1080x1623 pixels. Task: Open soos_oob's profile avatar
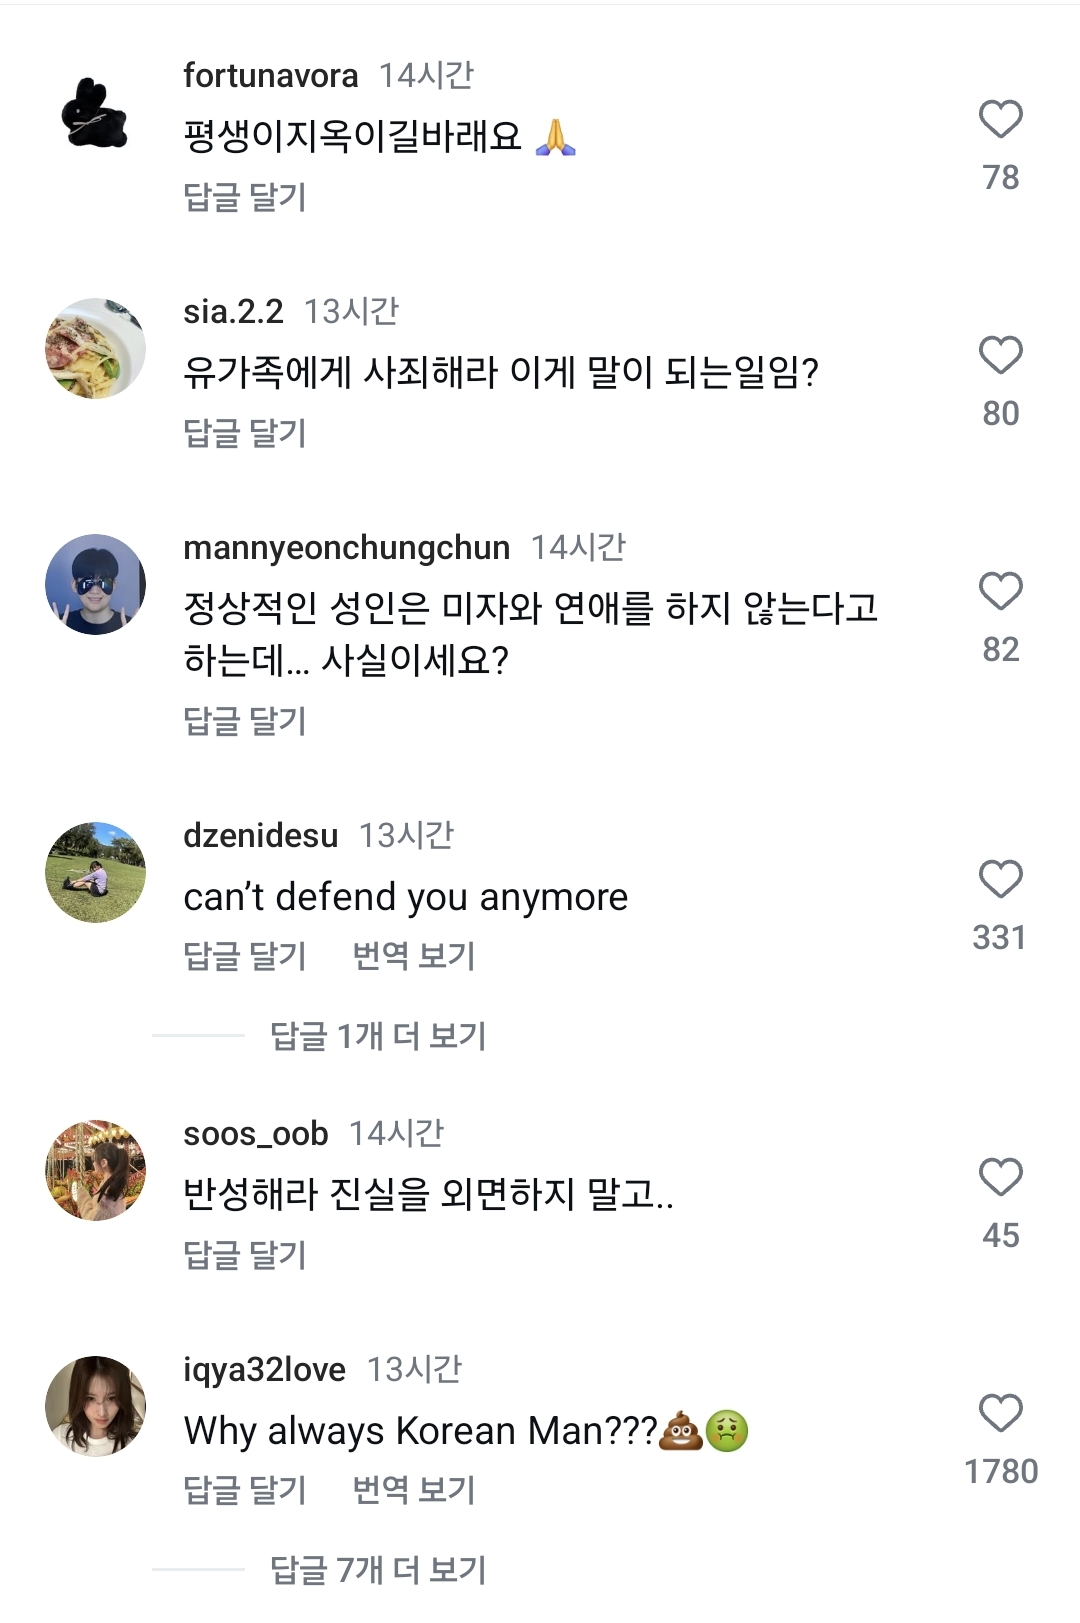(x=96, y=1170)
